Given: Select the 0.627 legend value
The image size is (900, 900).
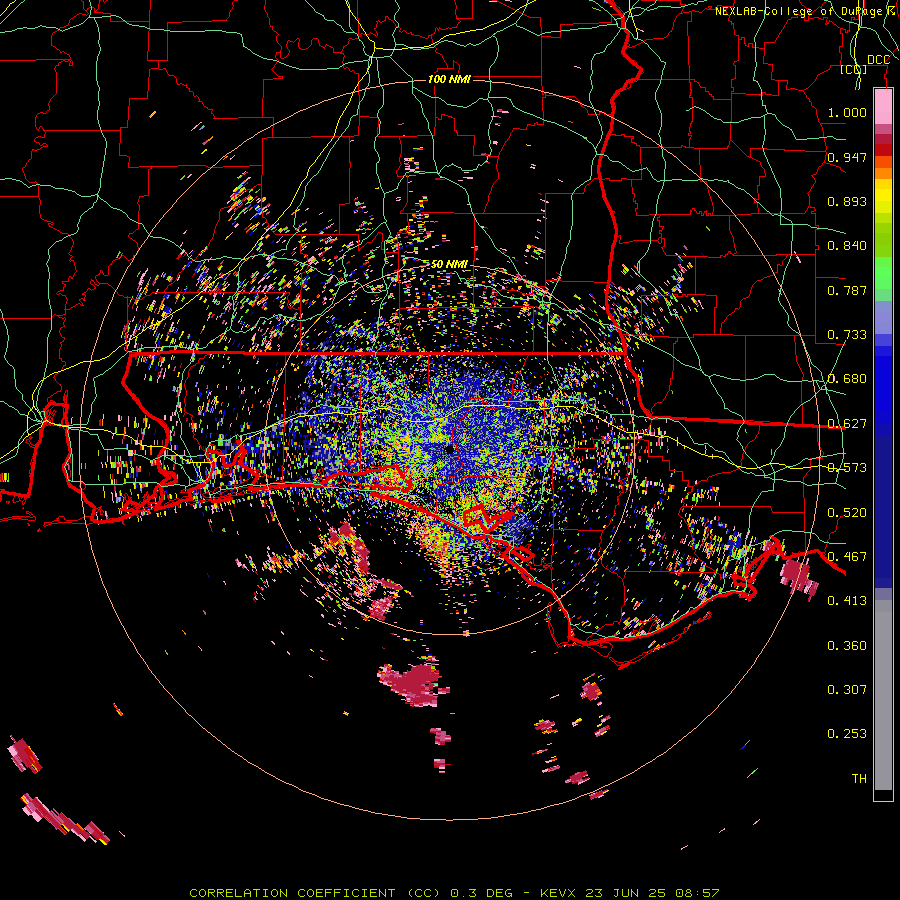Looking at the screenshot, I should click(847, 424).
